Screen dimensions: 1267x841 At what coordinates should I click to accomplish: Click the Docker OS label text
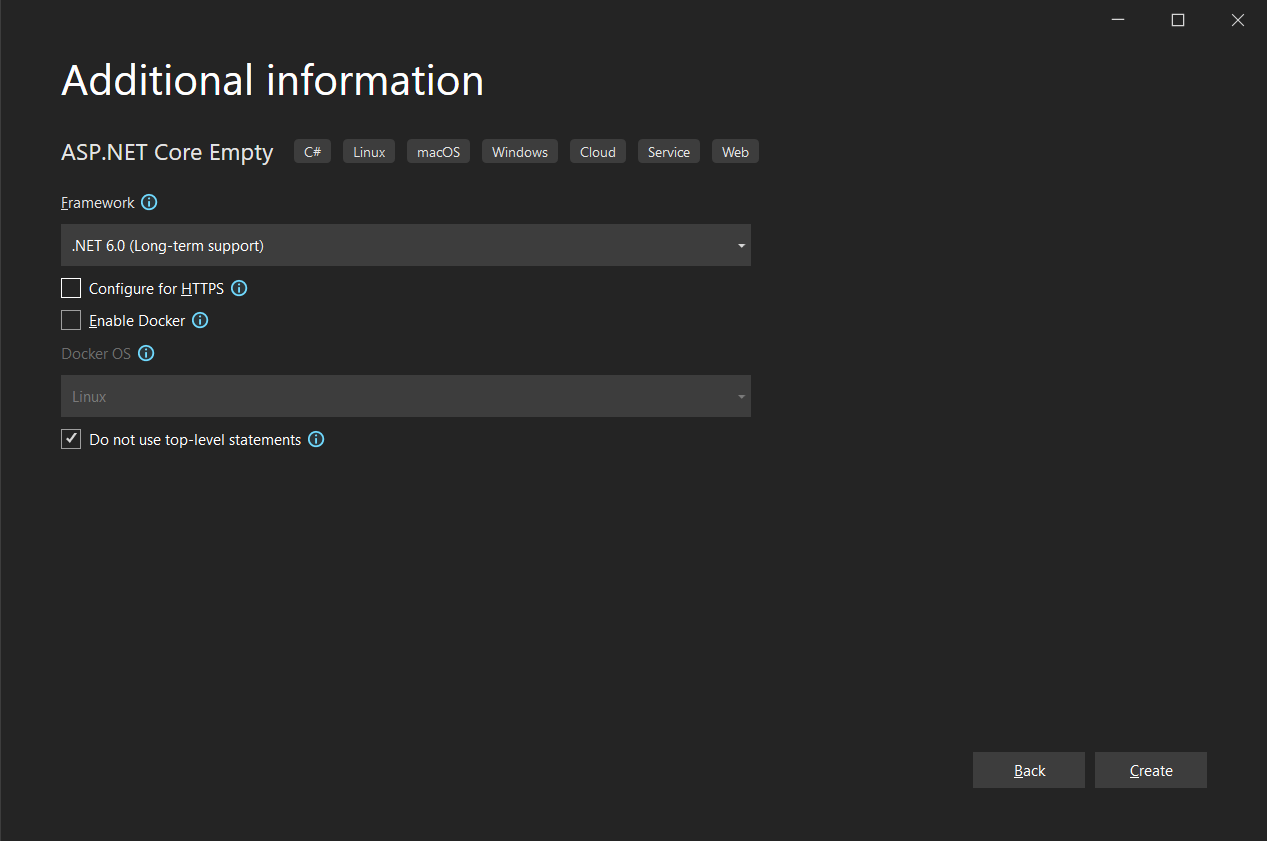(96, 353)
